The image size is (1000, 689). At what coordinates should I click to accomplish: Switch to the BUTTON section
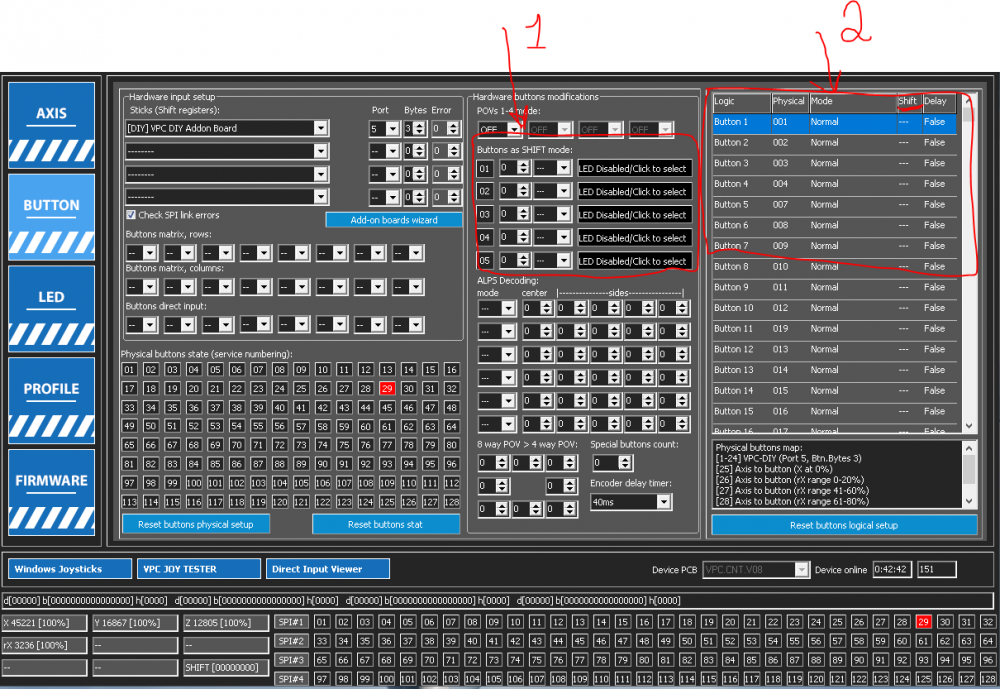pyautogui.click(x=52, y=217)
